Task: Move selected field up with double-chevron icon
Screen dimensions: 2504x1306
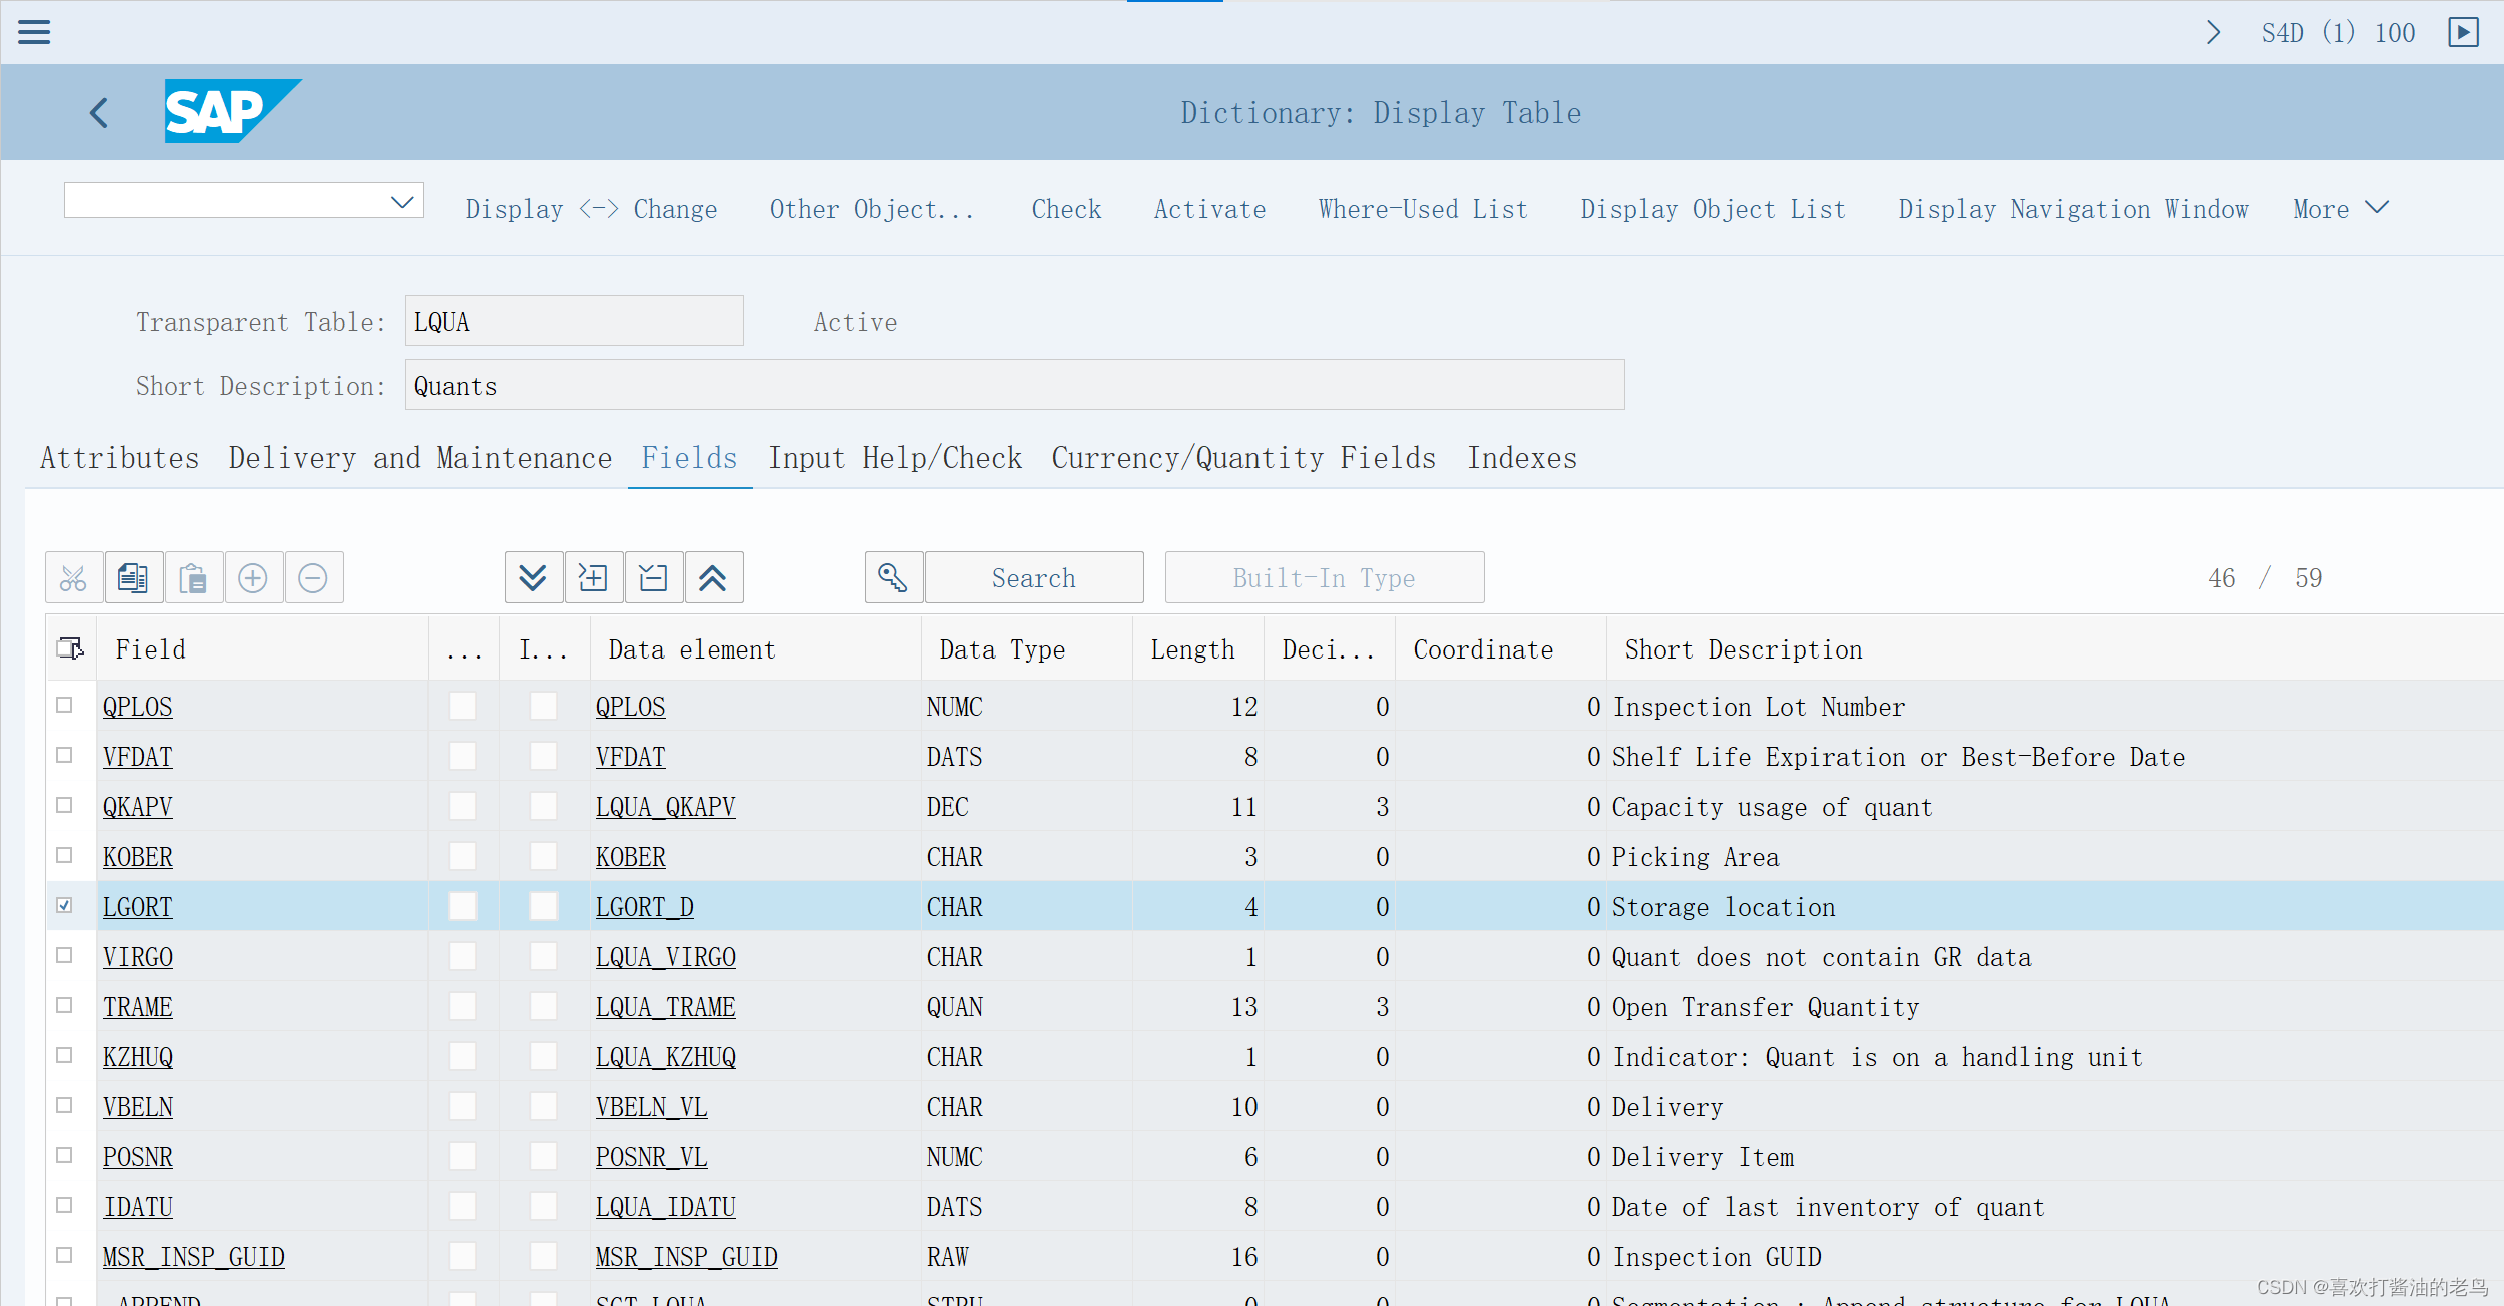Action: 713,577
